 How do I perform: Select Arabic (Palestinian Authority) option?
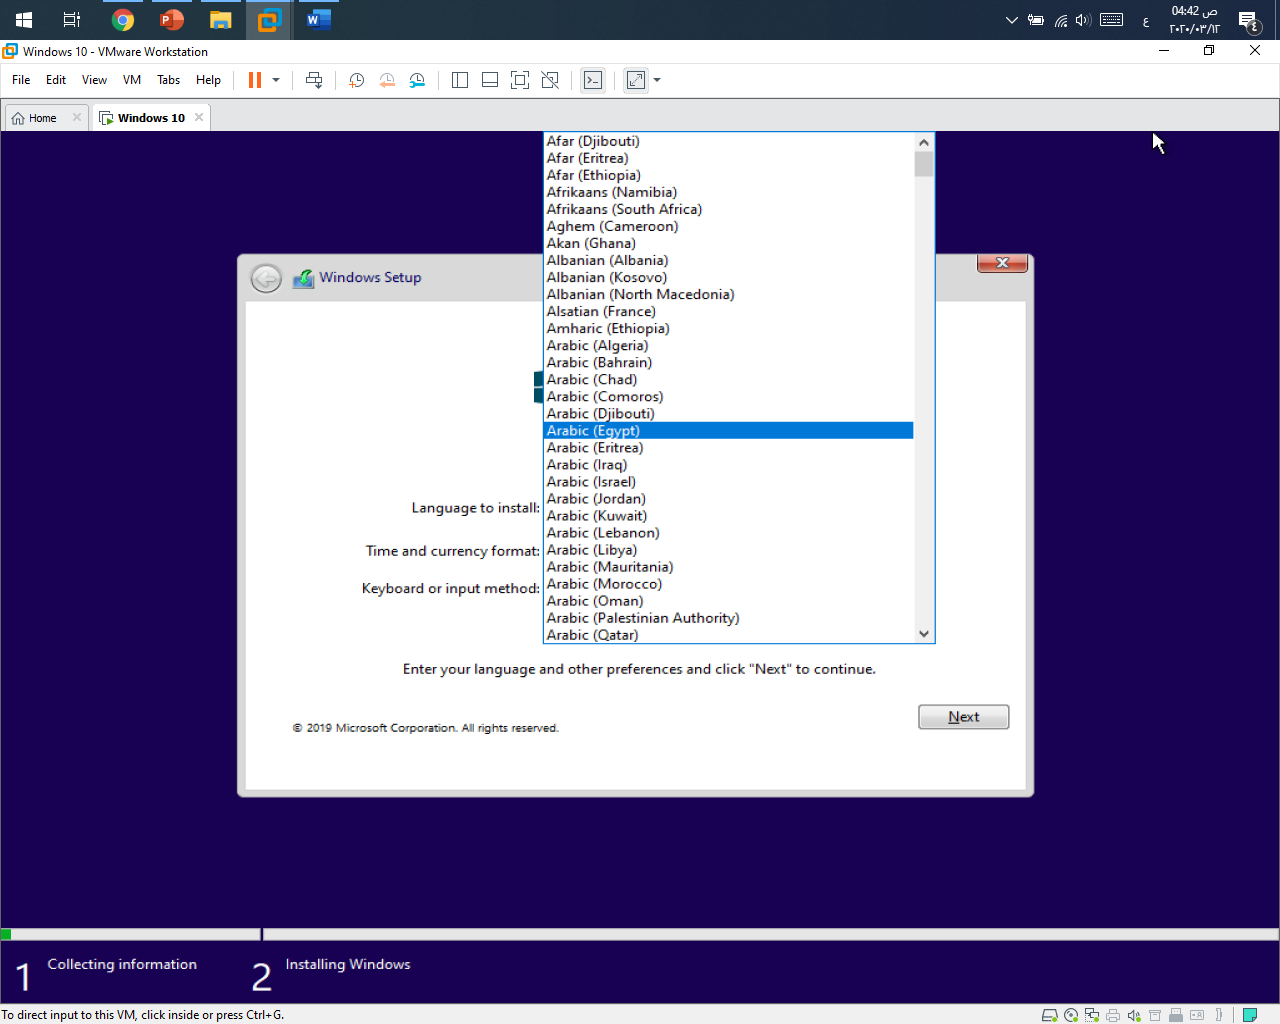click(729, 618)
